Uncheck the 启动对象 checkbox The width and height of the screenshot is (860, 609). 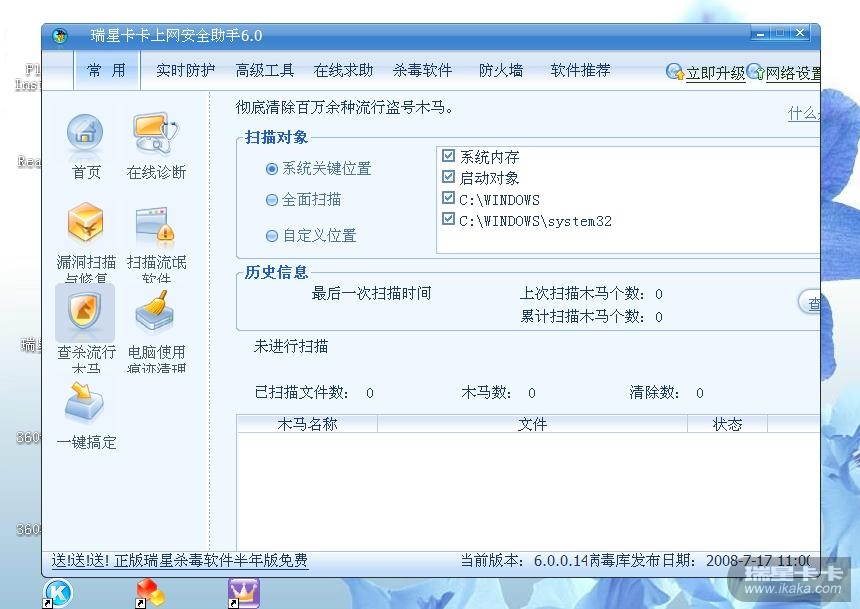point(448,177)
